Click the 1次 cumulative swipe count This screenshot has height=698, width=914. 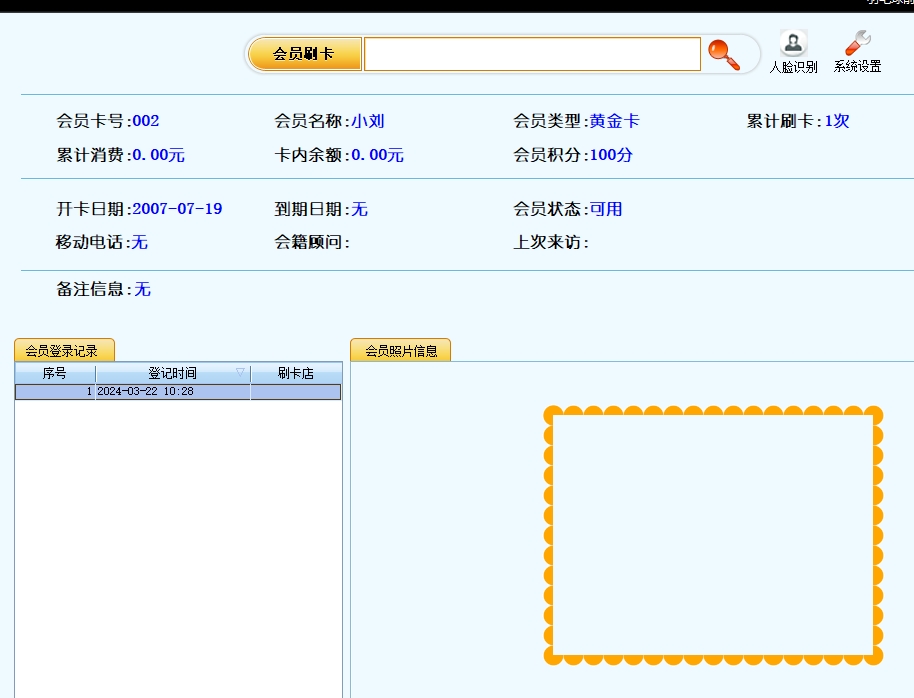(x=837, y=121)
